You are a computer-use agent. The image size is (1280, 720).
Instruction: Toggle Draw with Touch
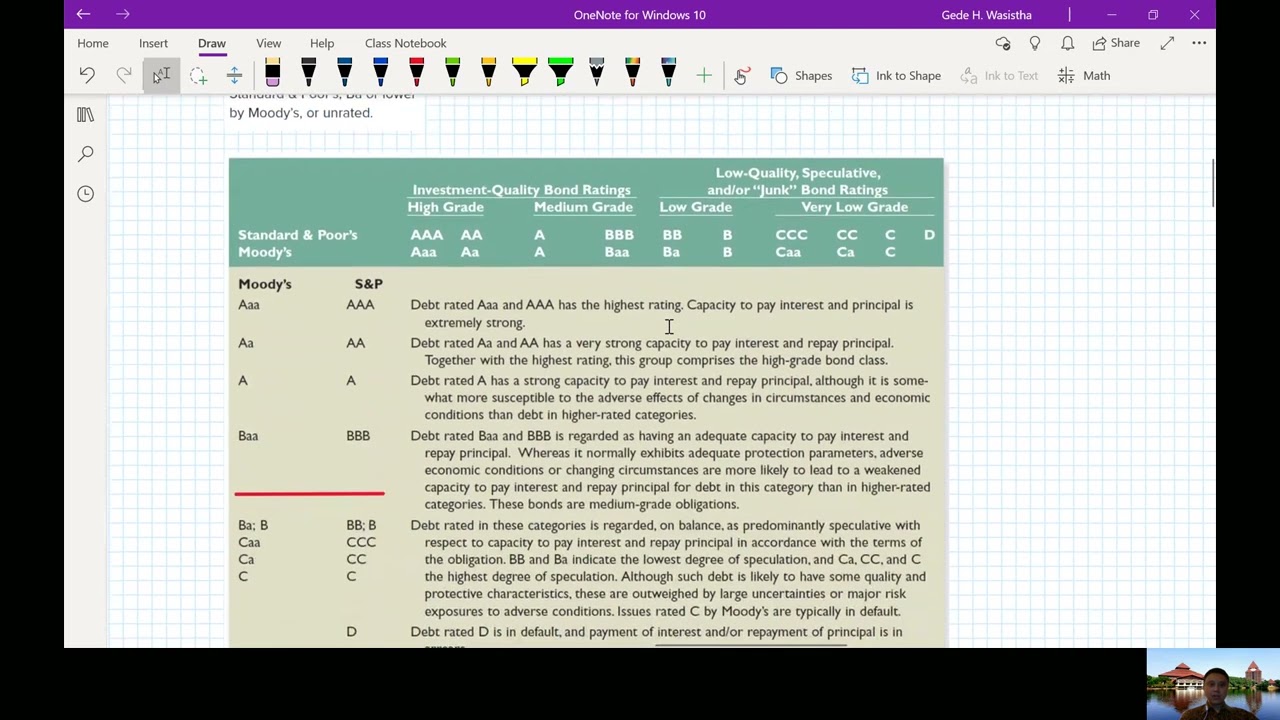coord(741,75)
